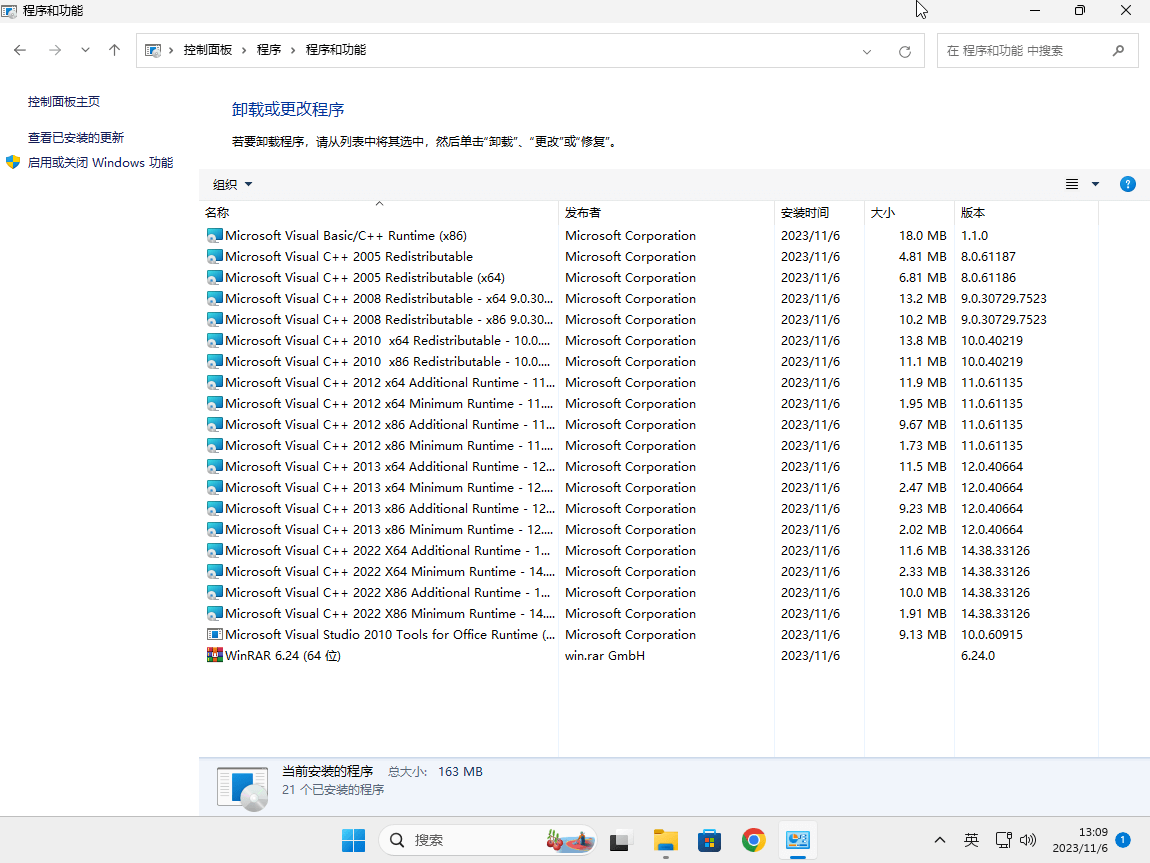Open network tray icon
The height and width of the screenshot is (863, 1150).
[x=1003, y=840]
